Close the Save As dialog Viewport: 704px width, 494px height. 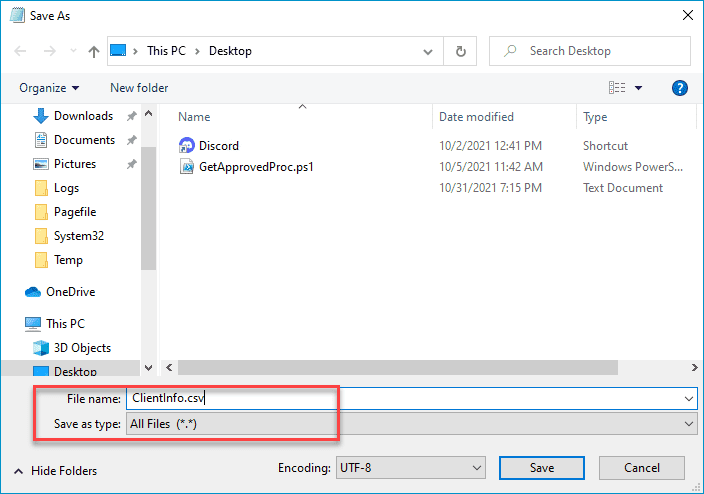click(x=687, y=15)
